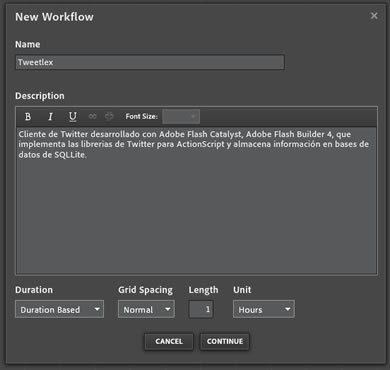Image resolution: width=390 pixels, height=370 pixels.
Task: Expand the Grid Spacing Normal dropdown
Action: [x=146, y=309]
